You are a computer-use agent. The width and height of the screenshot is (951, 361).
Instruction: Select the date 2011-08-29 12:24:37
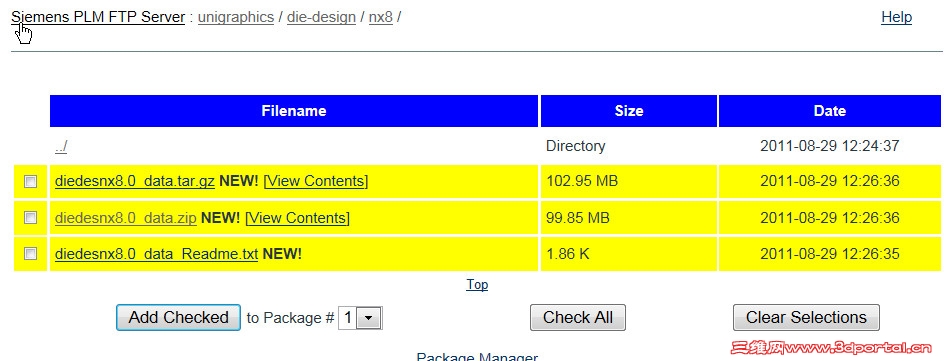click(829, 146)
